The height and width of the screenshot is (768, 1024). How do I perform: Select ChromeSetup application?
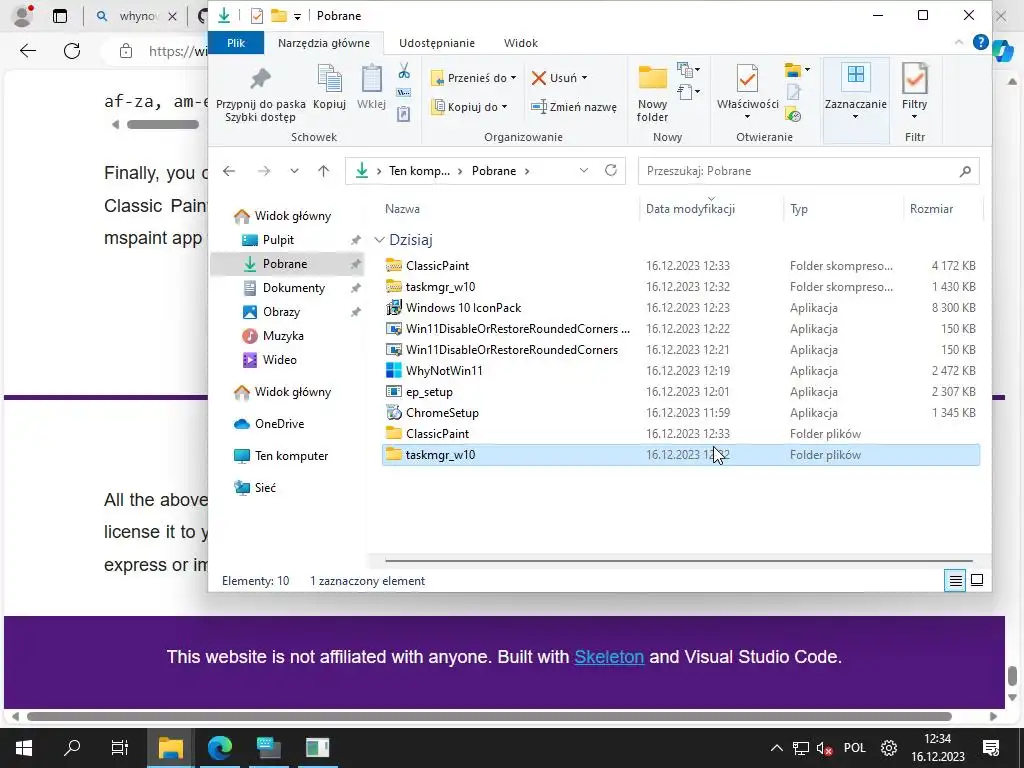click(x=680, y=413)
